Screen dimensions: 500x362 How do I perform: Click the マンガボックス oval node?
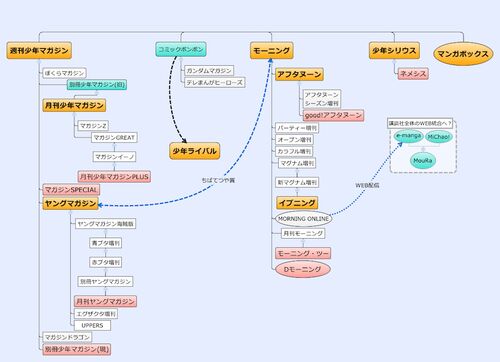pos(463,54)
